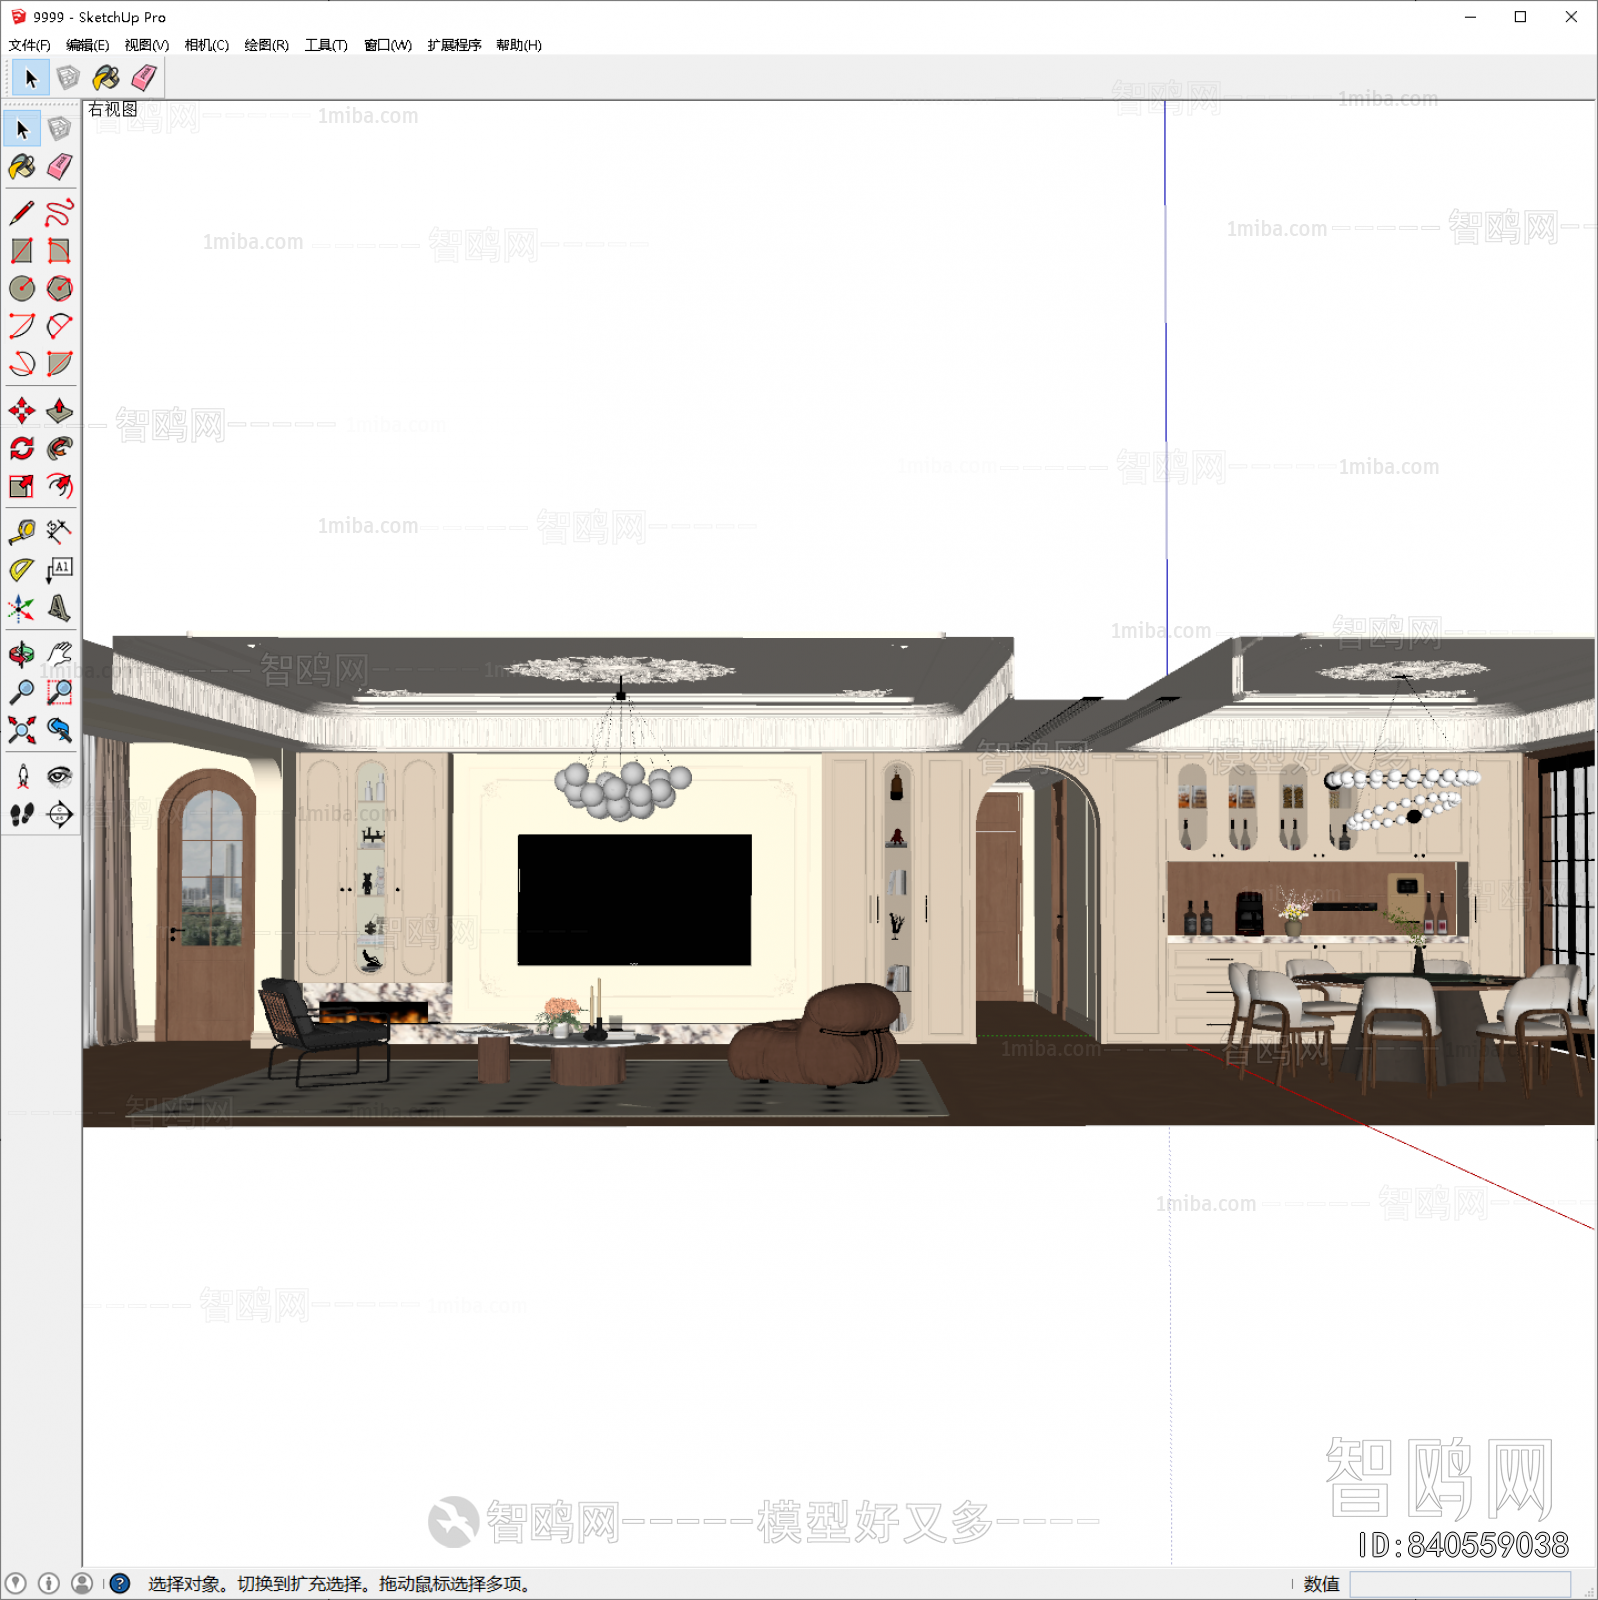The image size is (1598, 1600).
Task: Choose the Pan hand tool
Action: click(60, 655)
